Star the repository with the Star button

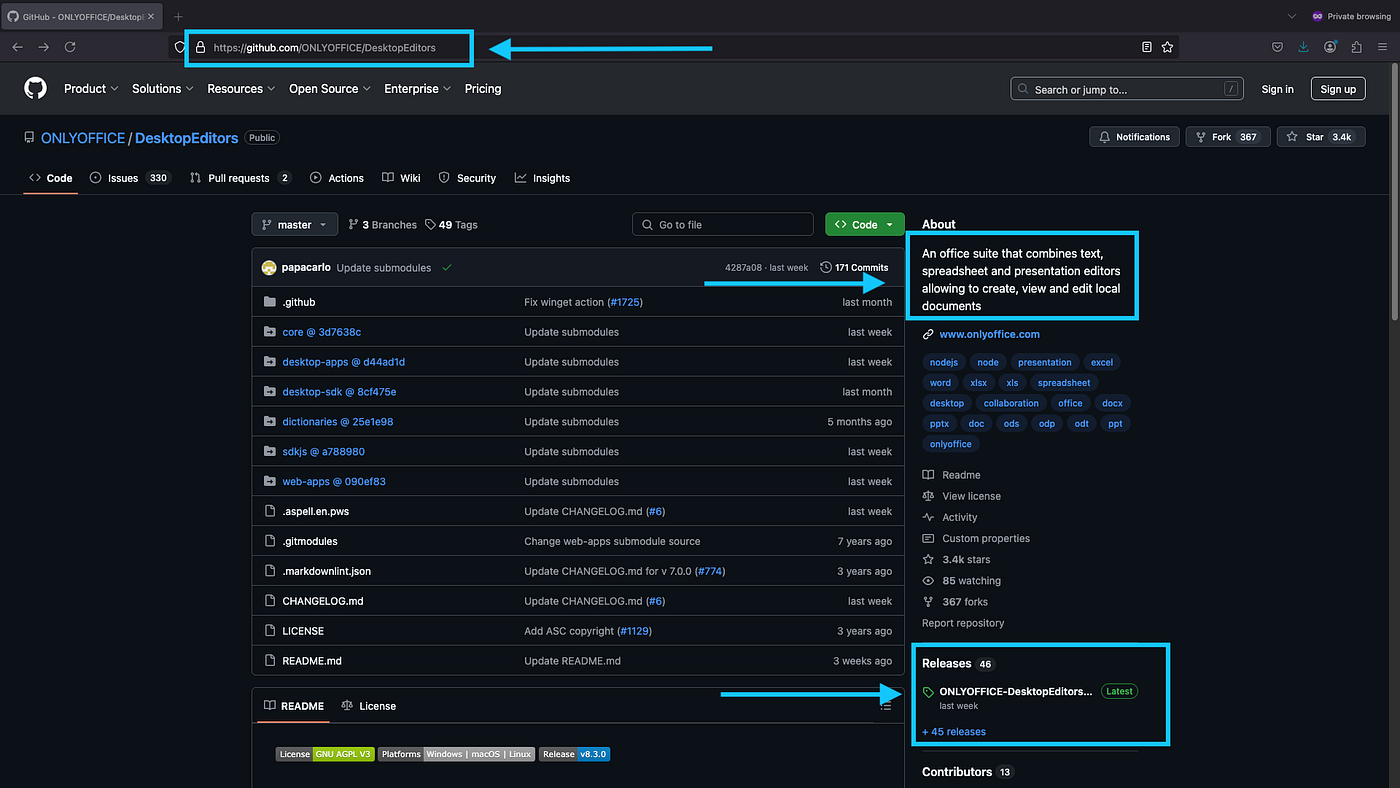1321,137
